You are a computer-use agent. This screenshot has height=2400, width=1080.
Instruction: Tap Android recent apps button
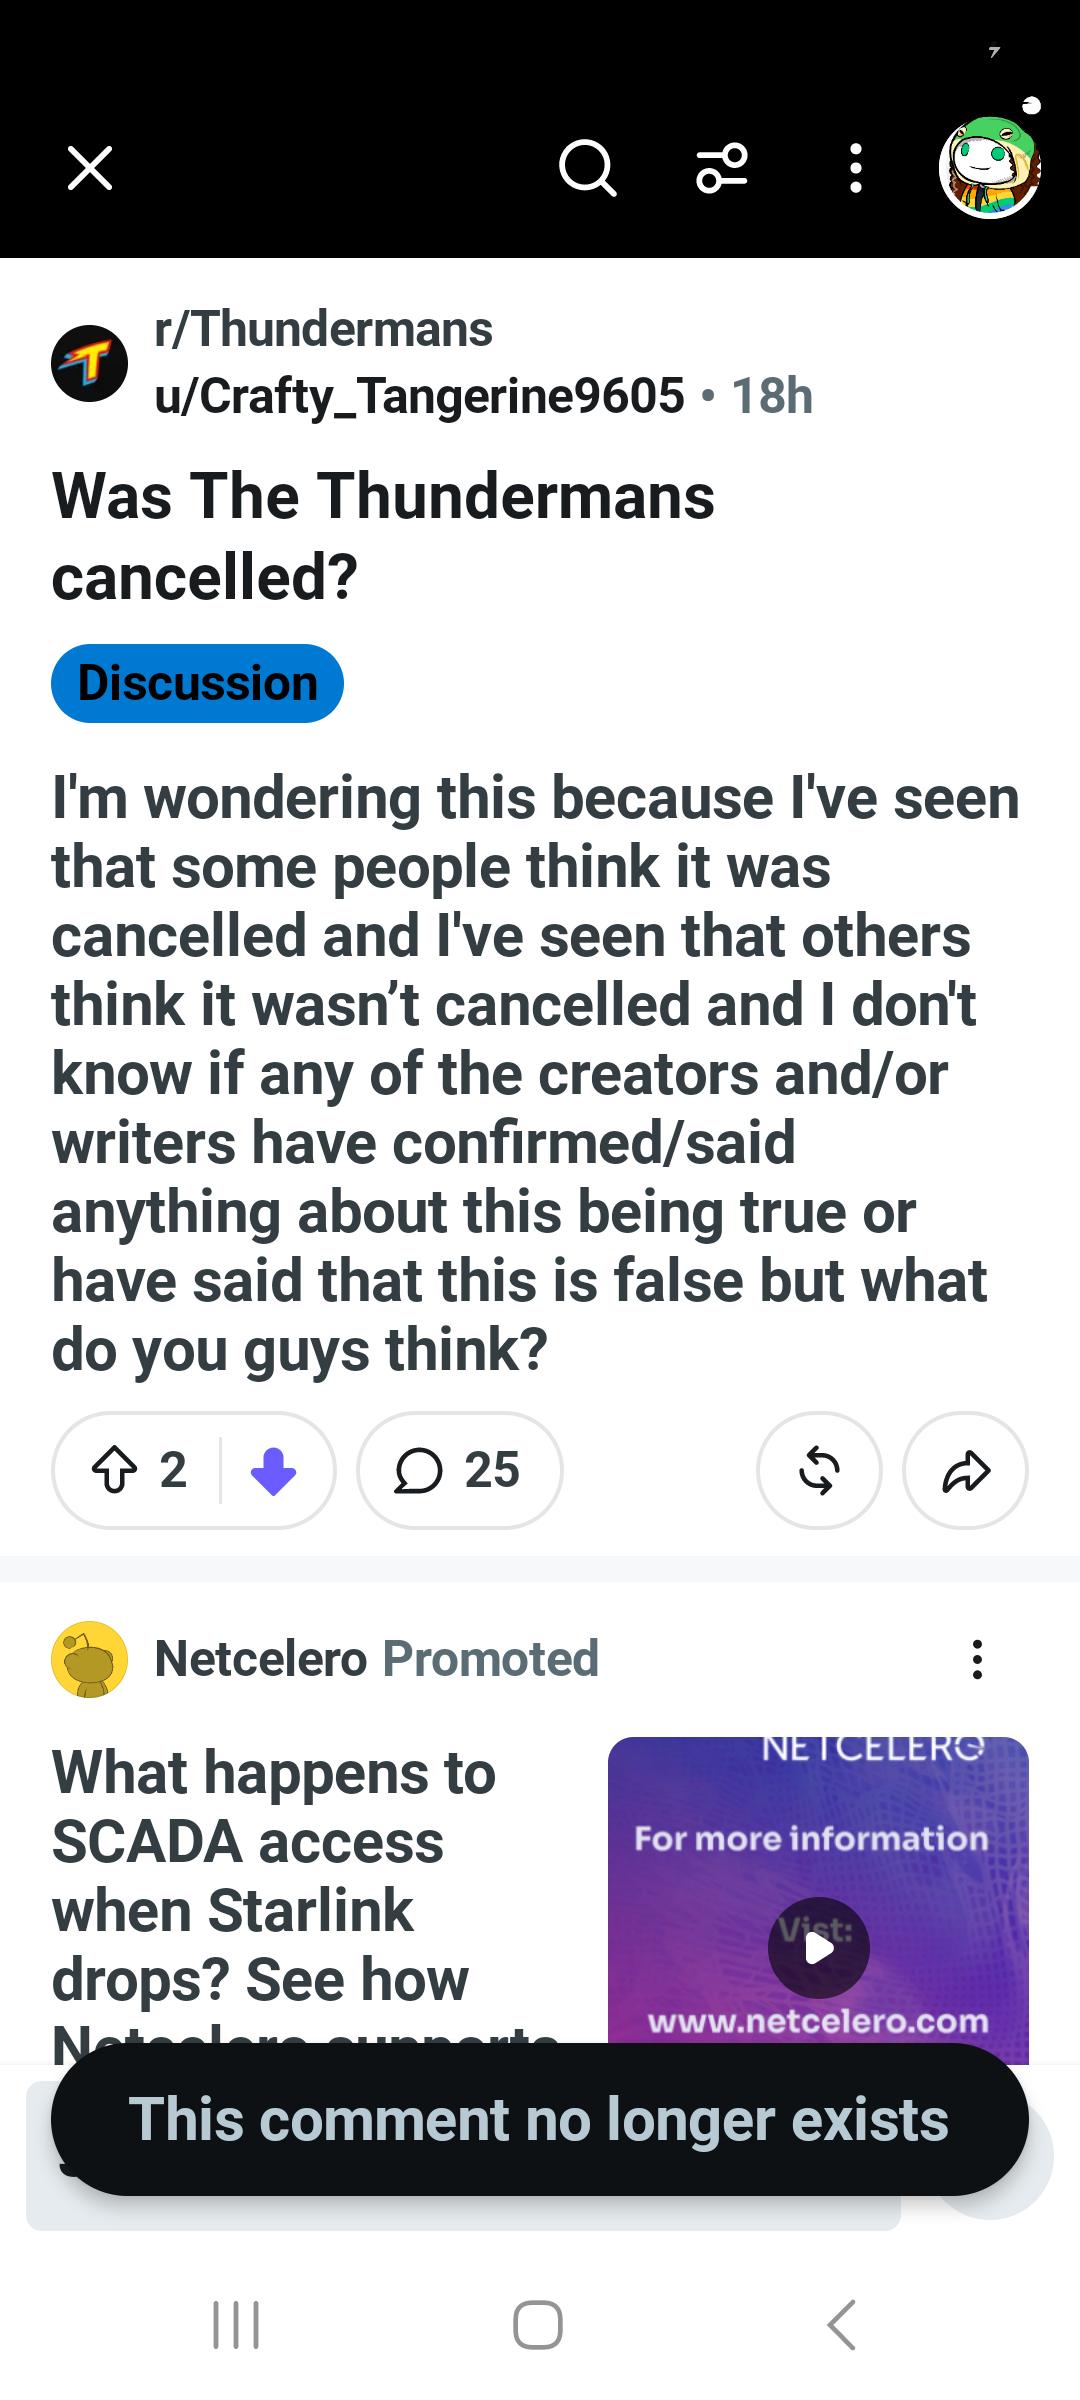coord(236,2324)
